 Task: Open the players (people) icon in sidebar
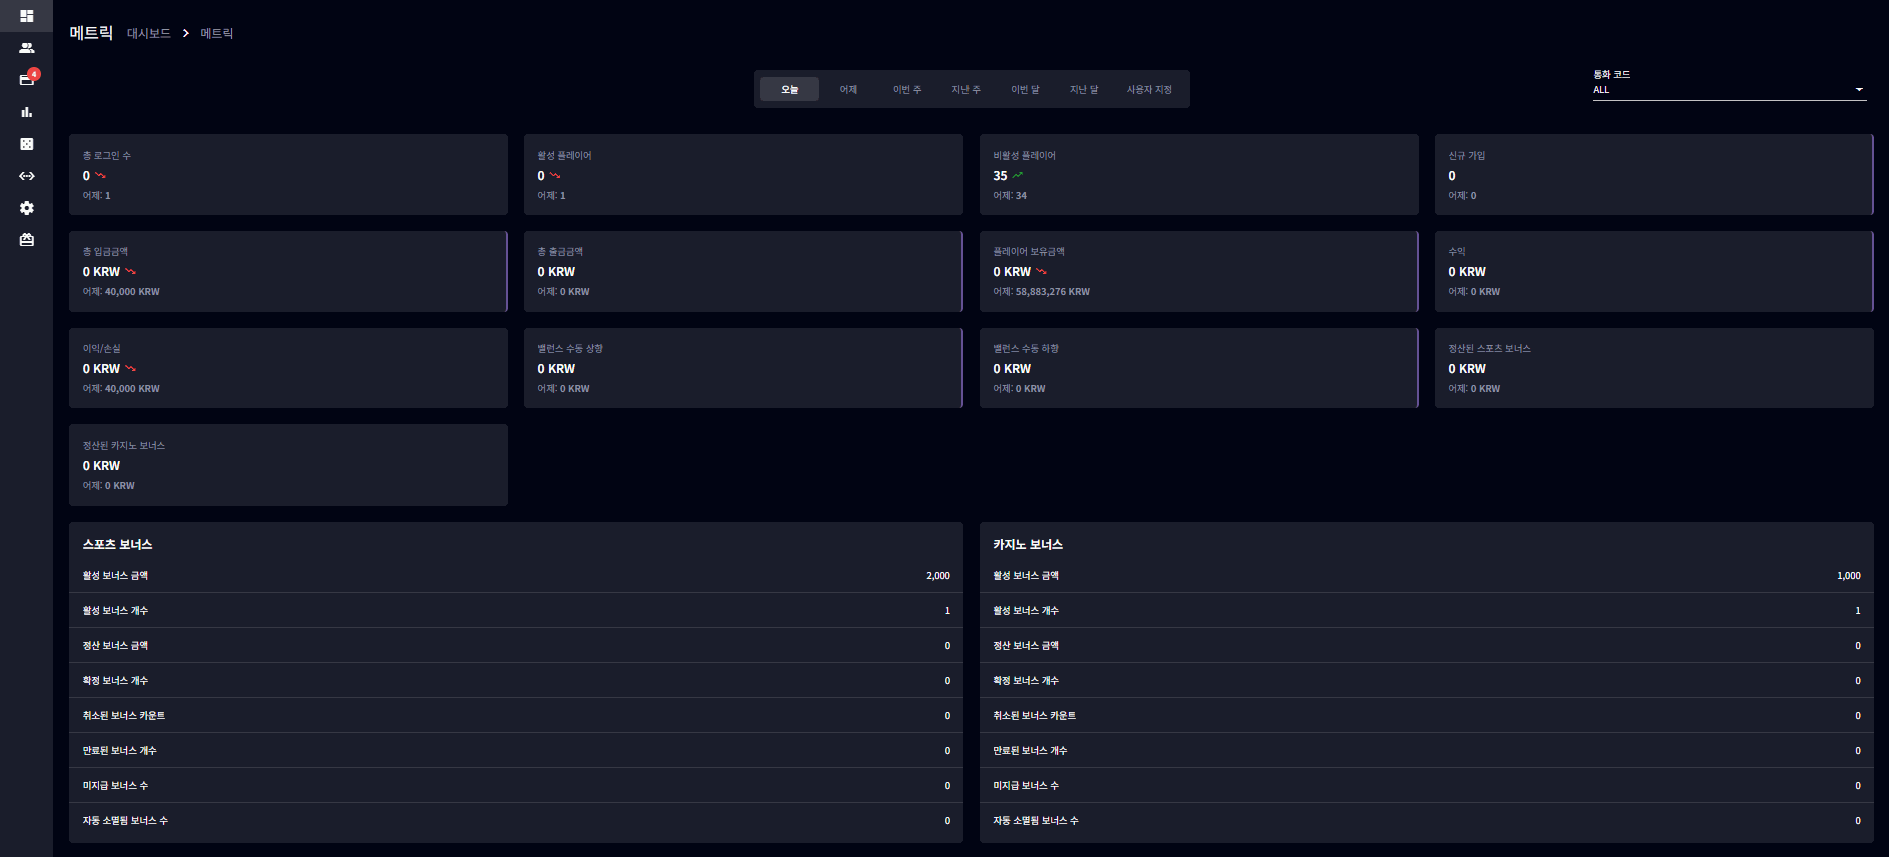click(26, 48)
